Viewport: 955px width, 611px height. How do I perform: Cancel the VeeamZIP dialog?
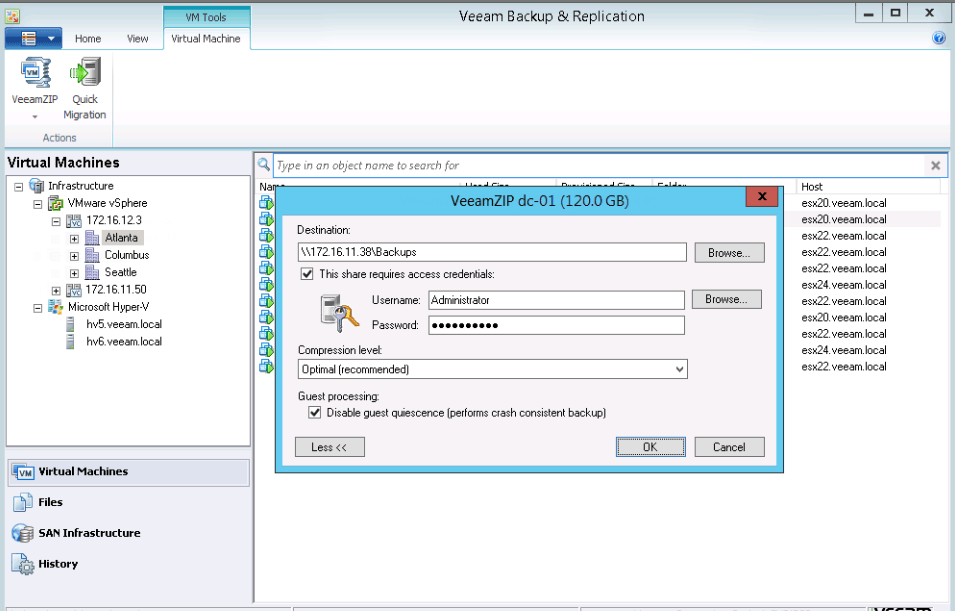[729, 447]
